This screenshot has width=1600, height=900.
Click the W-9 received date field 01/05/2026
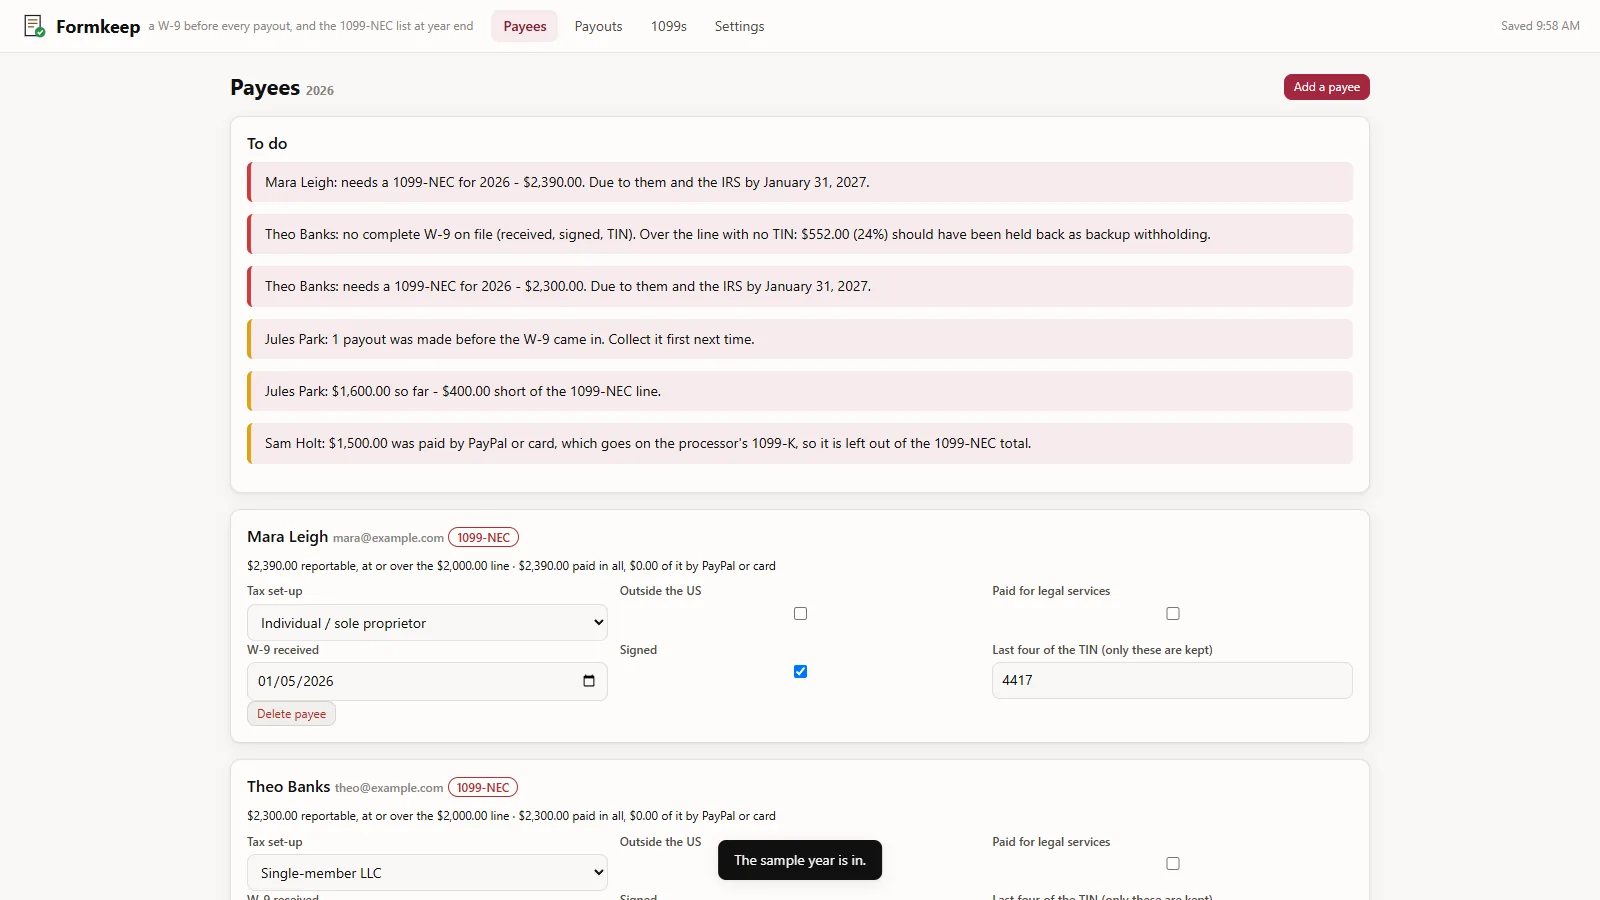427,681
